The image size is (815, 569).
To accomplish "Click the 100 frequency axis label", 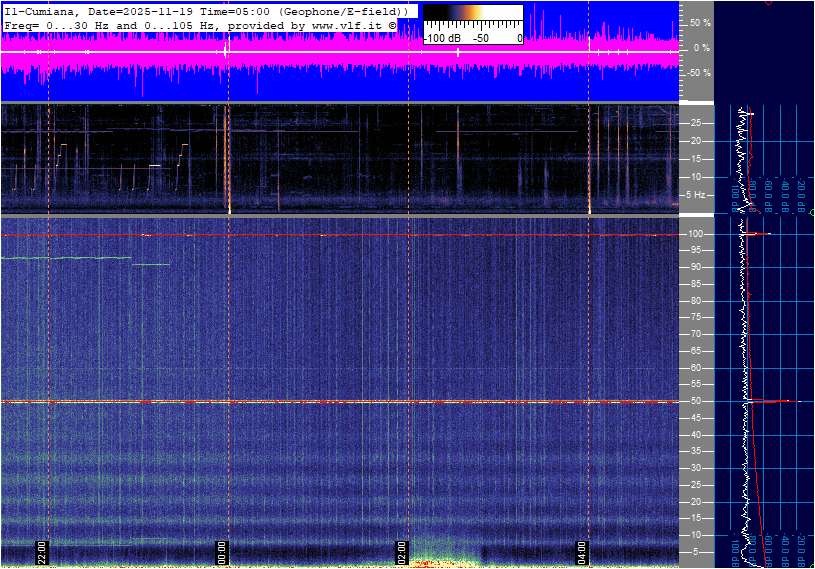I will (x=694, y=234).
